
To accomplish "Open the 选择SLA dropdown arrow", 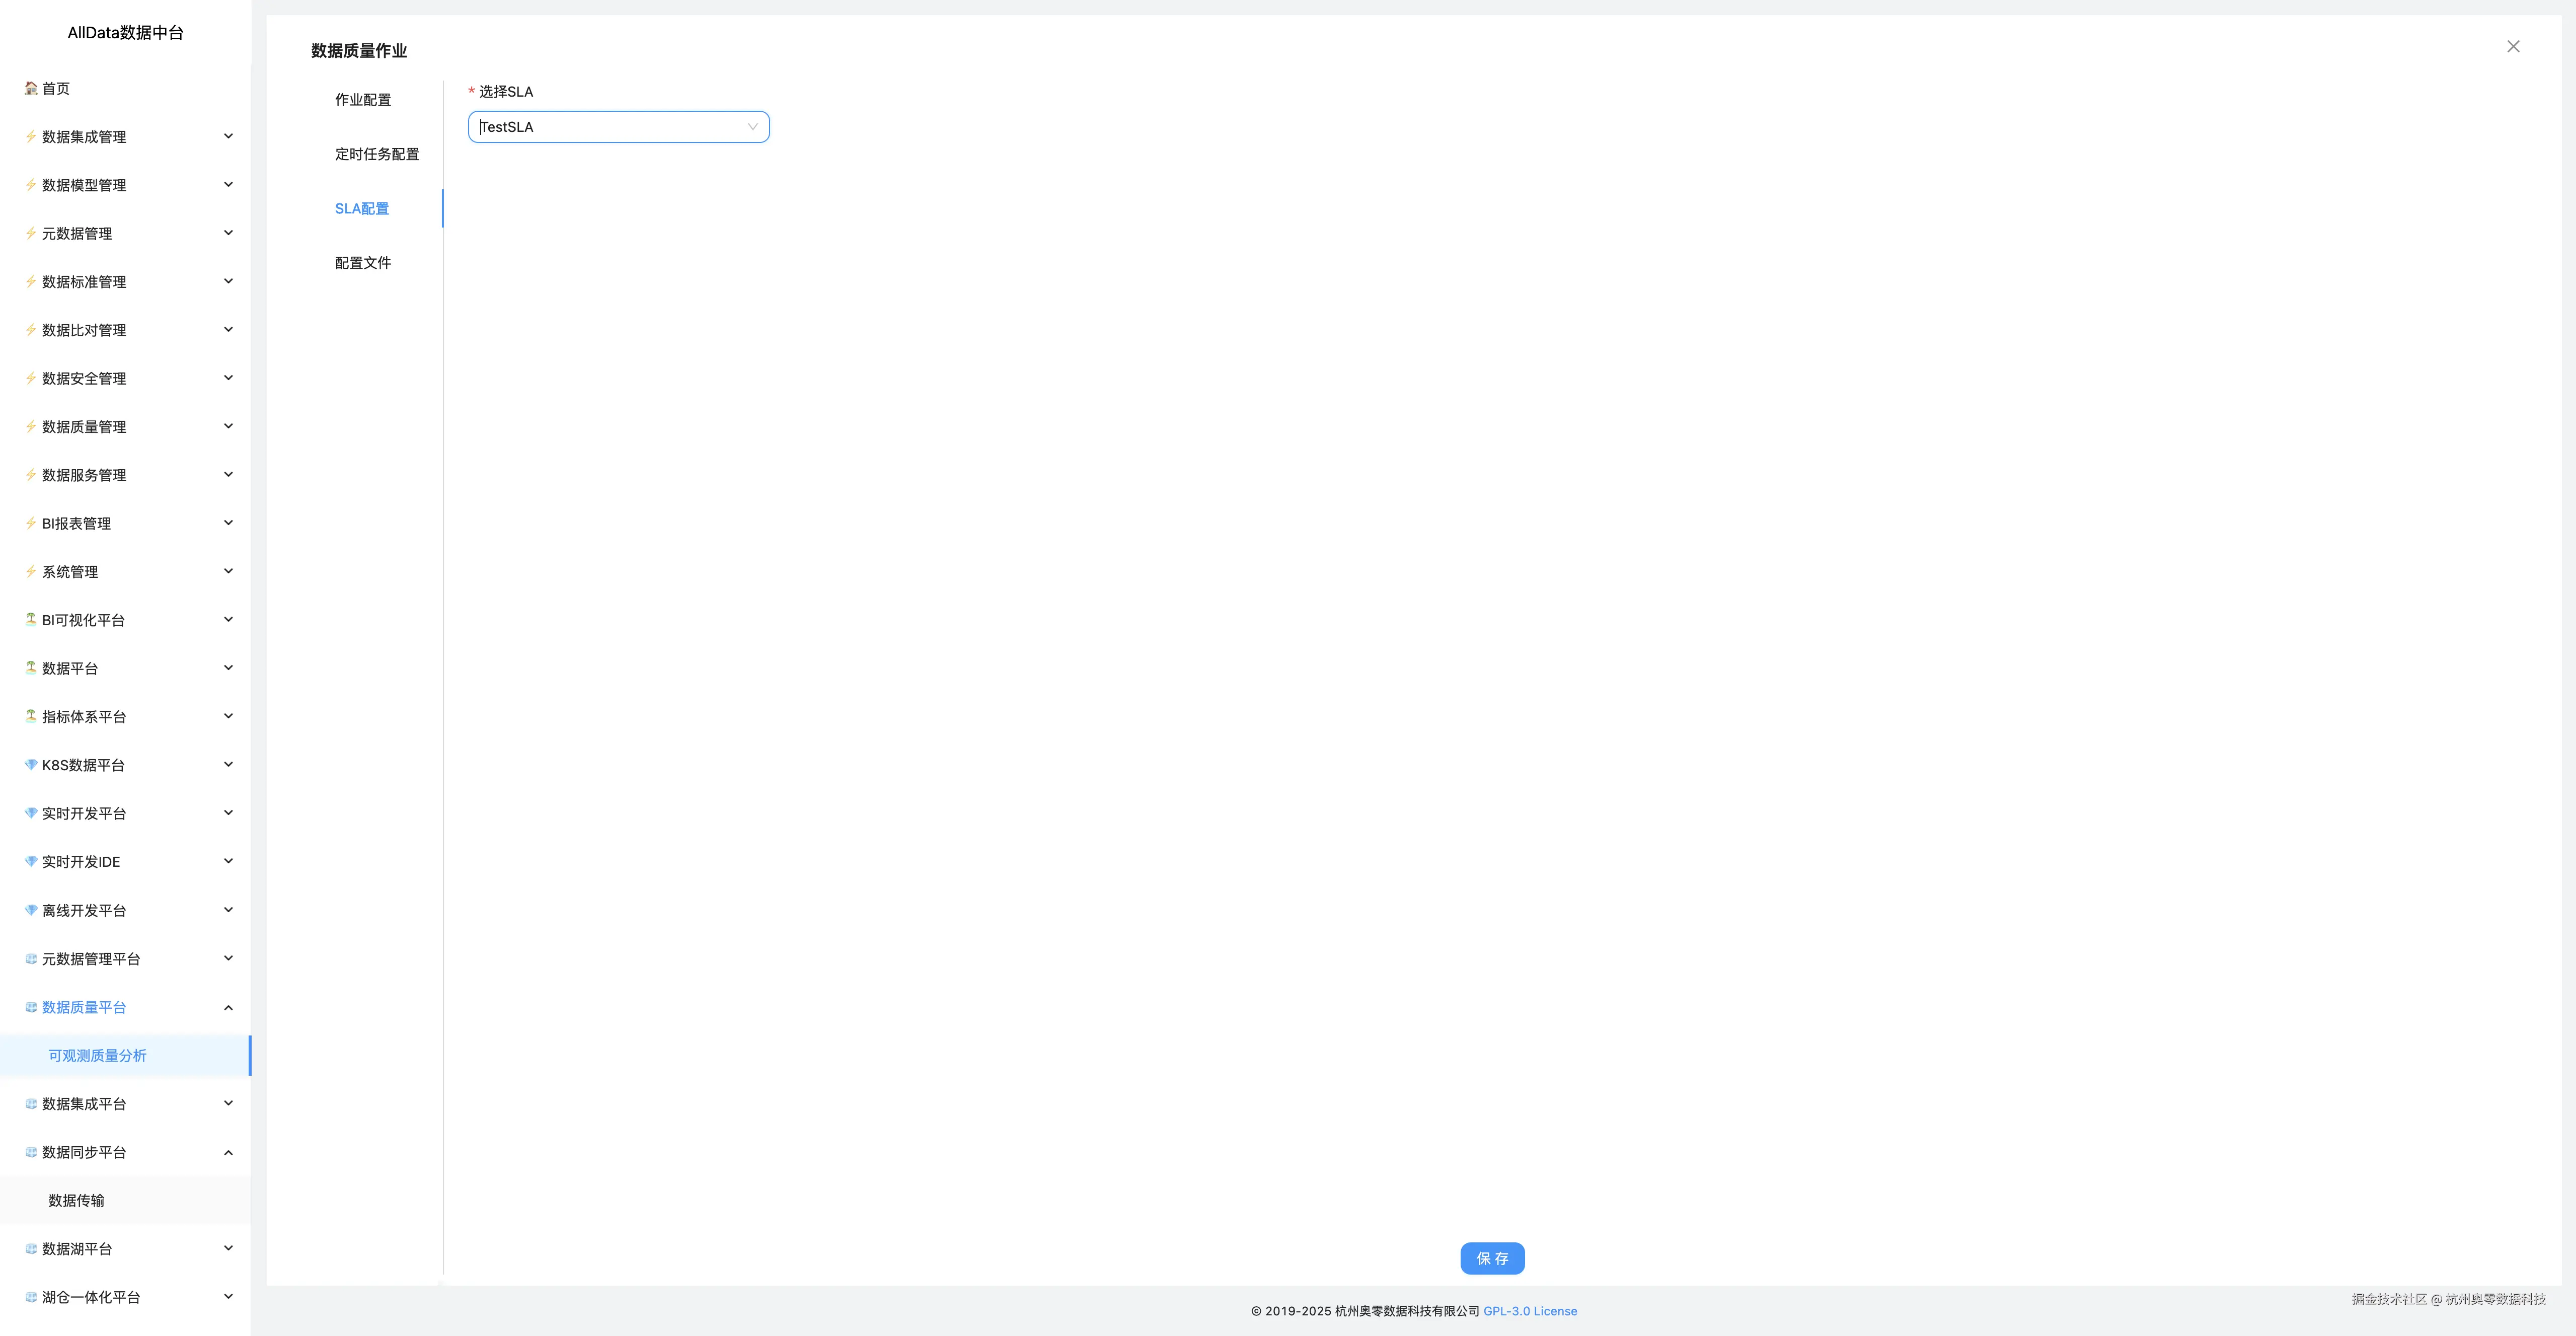I will click(752, 127).
